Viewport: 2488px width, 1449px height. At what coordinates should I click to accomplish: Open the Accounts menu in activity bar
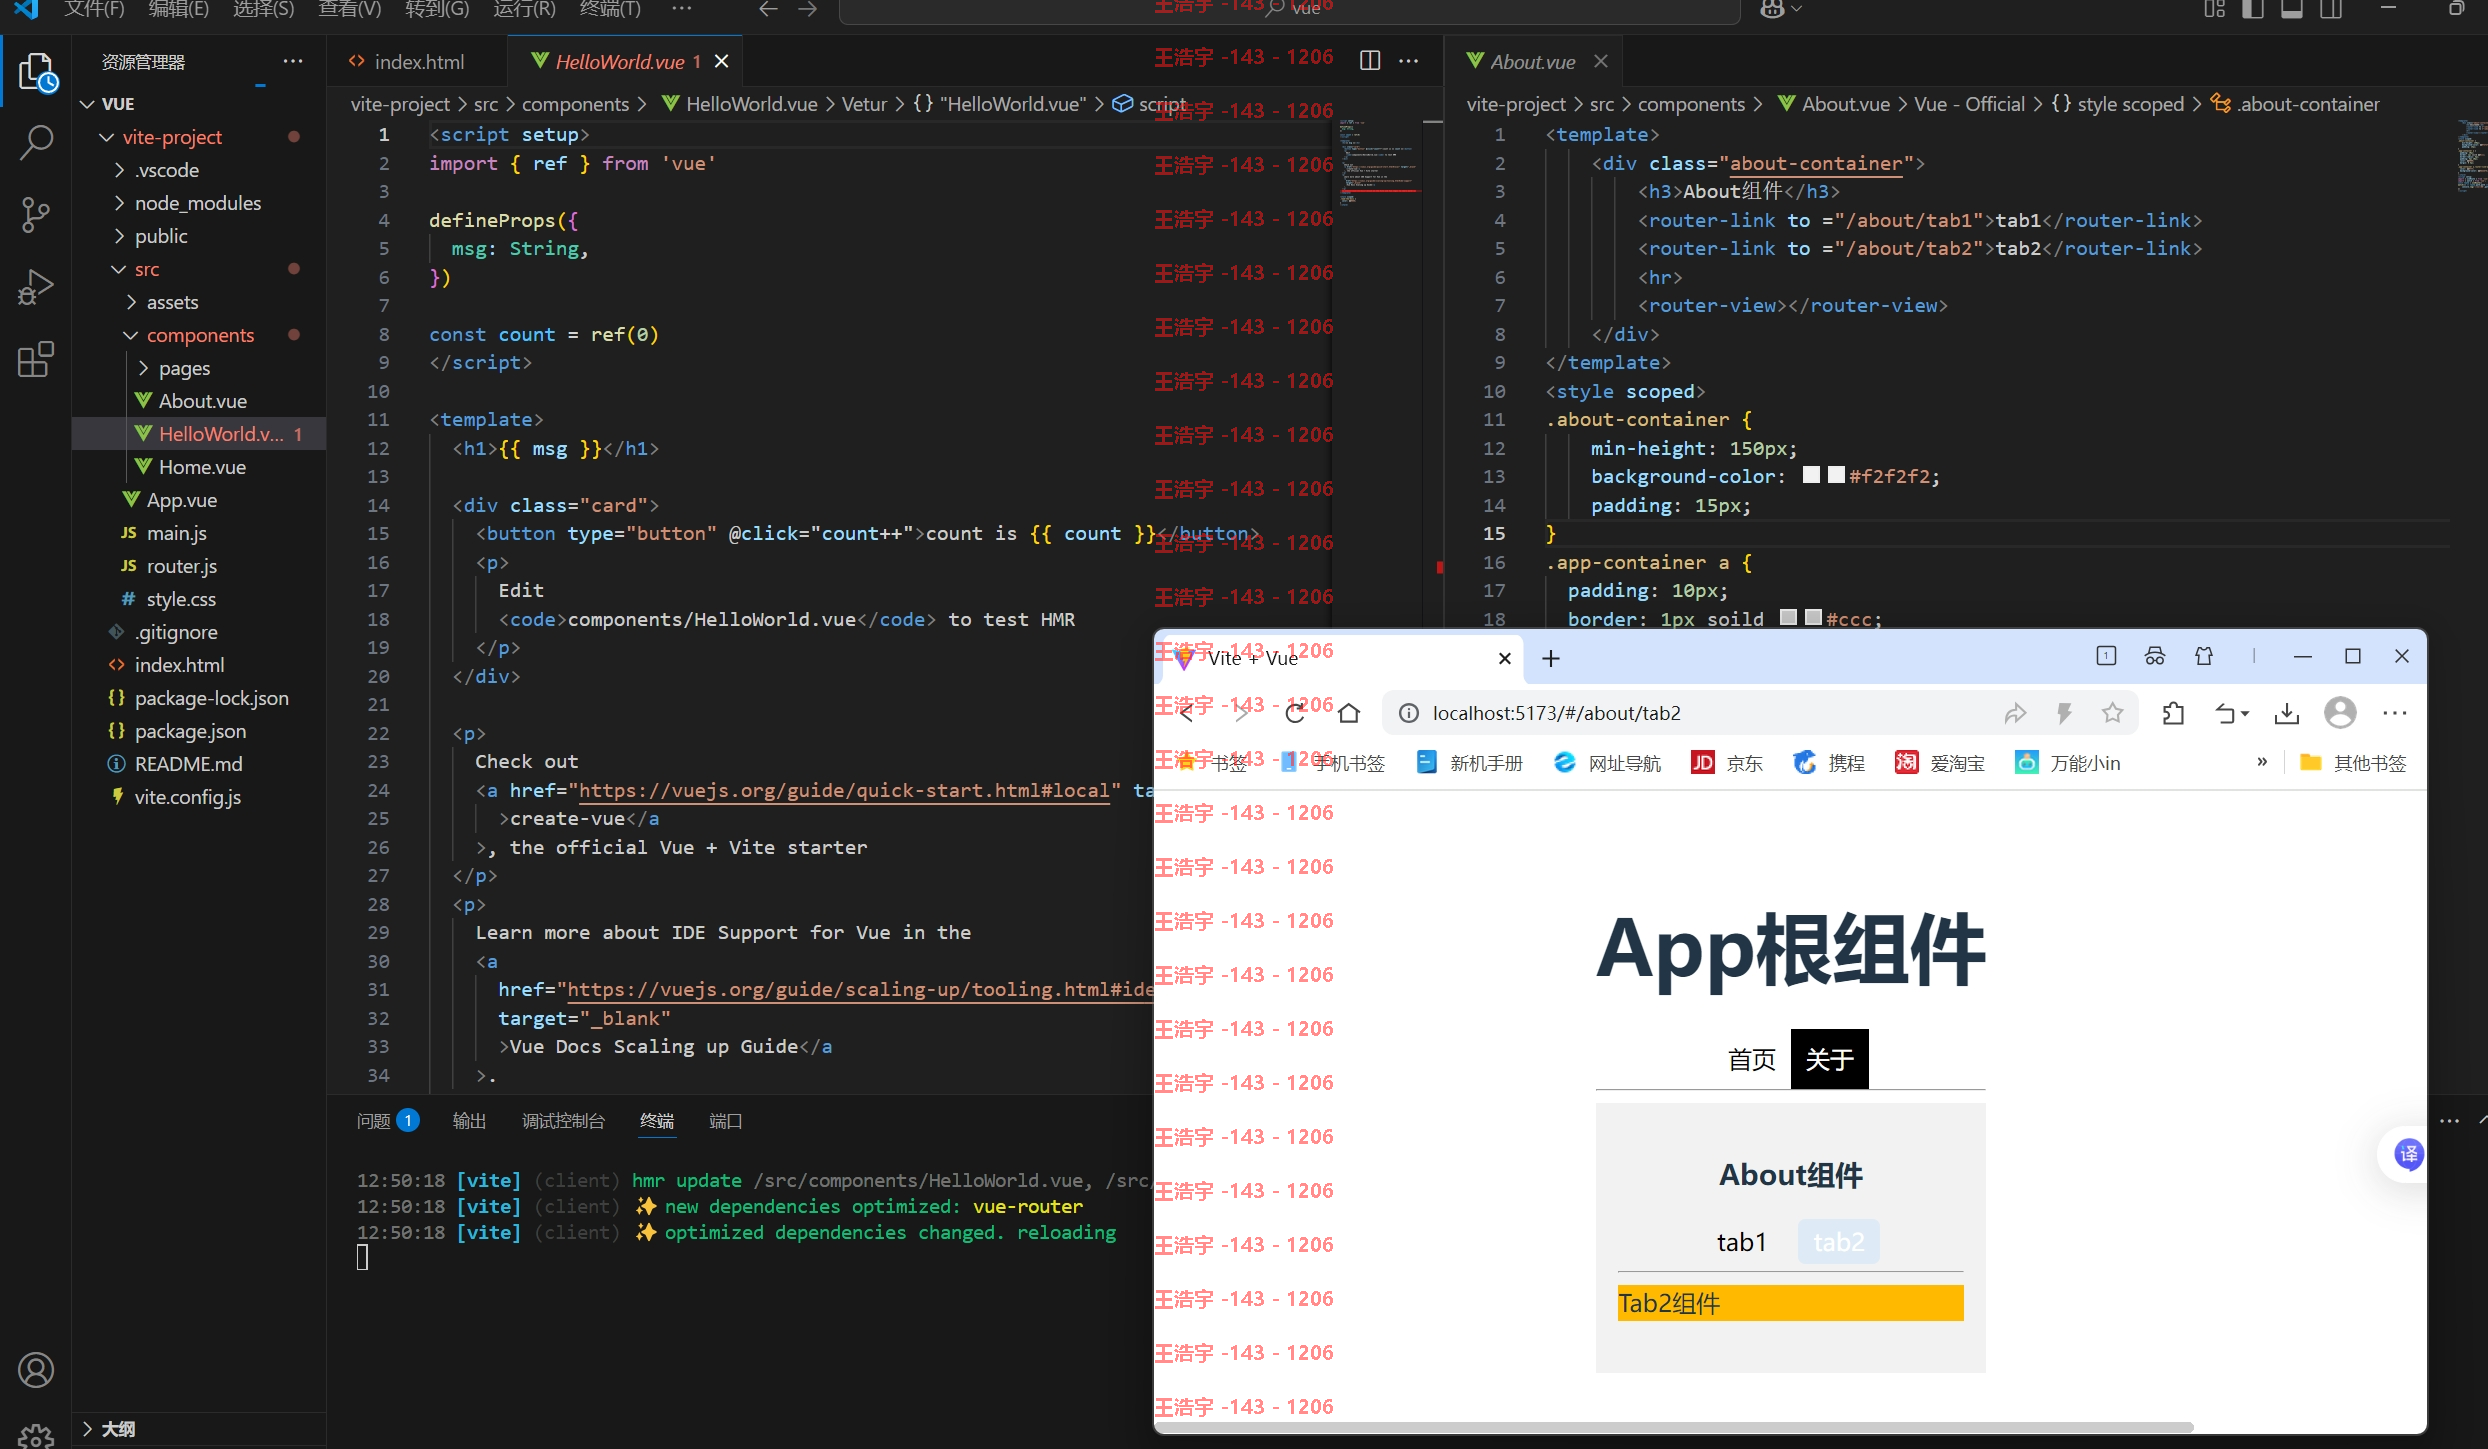tap(37, 1370)
